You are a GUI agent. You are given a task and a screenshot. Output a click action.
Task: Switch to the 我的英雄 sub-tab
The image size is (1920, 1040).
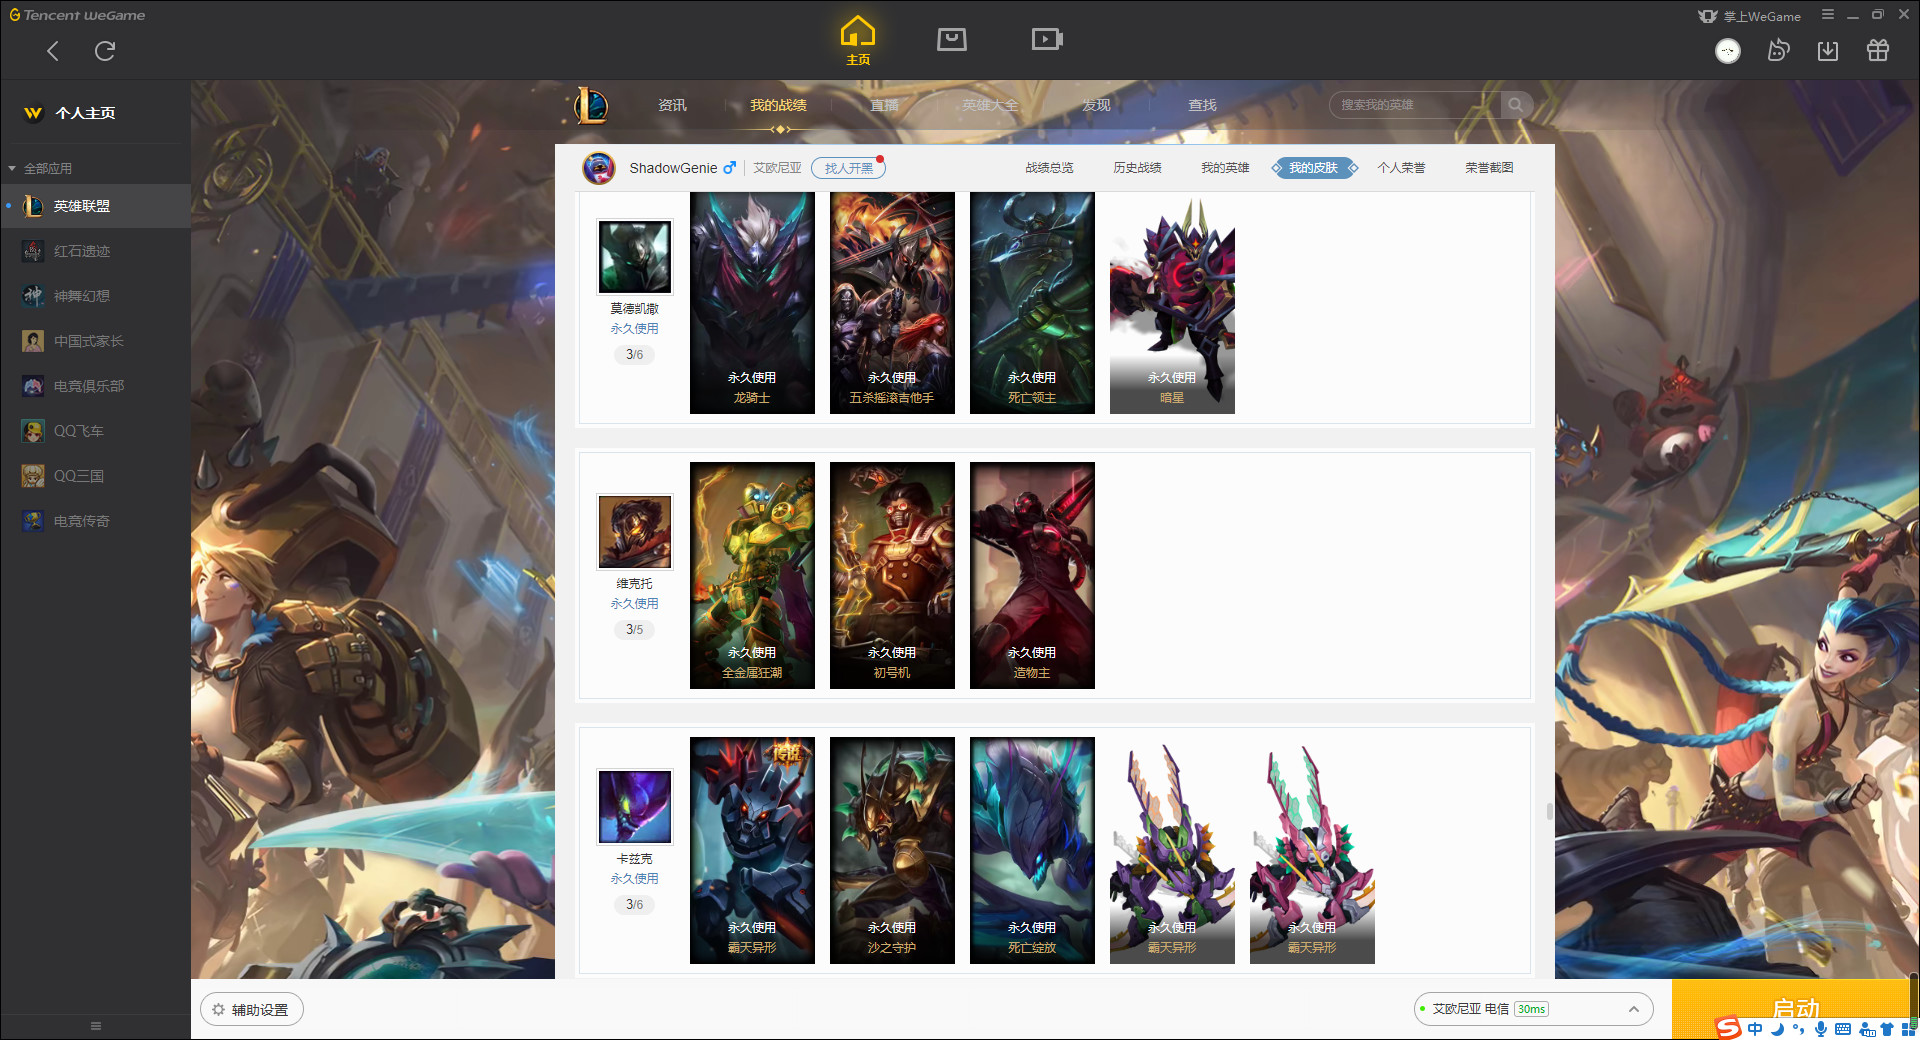click(1225, 168)
